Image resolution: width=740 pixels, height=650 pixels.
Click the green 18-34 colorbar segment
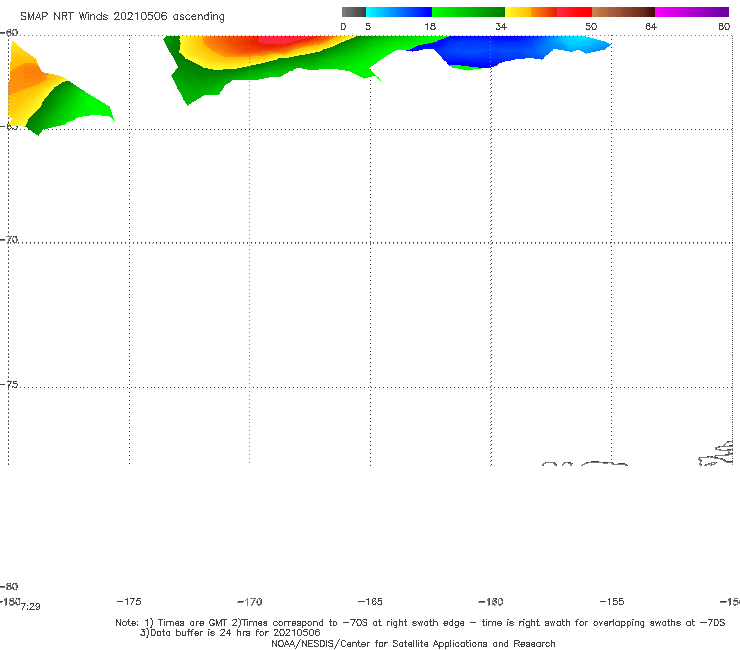tap(468, 12)
